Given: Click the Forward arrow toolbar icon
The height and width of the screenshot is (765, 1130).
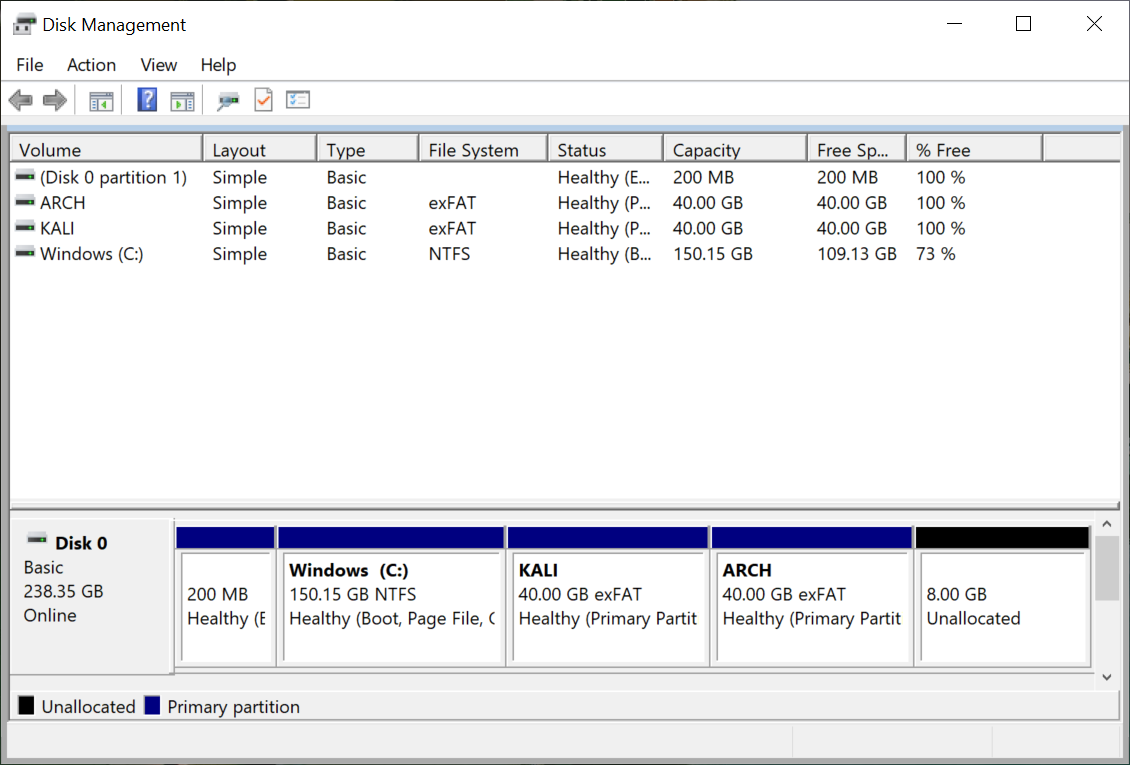Looking at the screenshot, I should point(55,100).
